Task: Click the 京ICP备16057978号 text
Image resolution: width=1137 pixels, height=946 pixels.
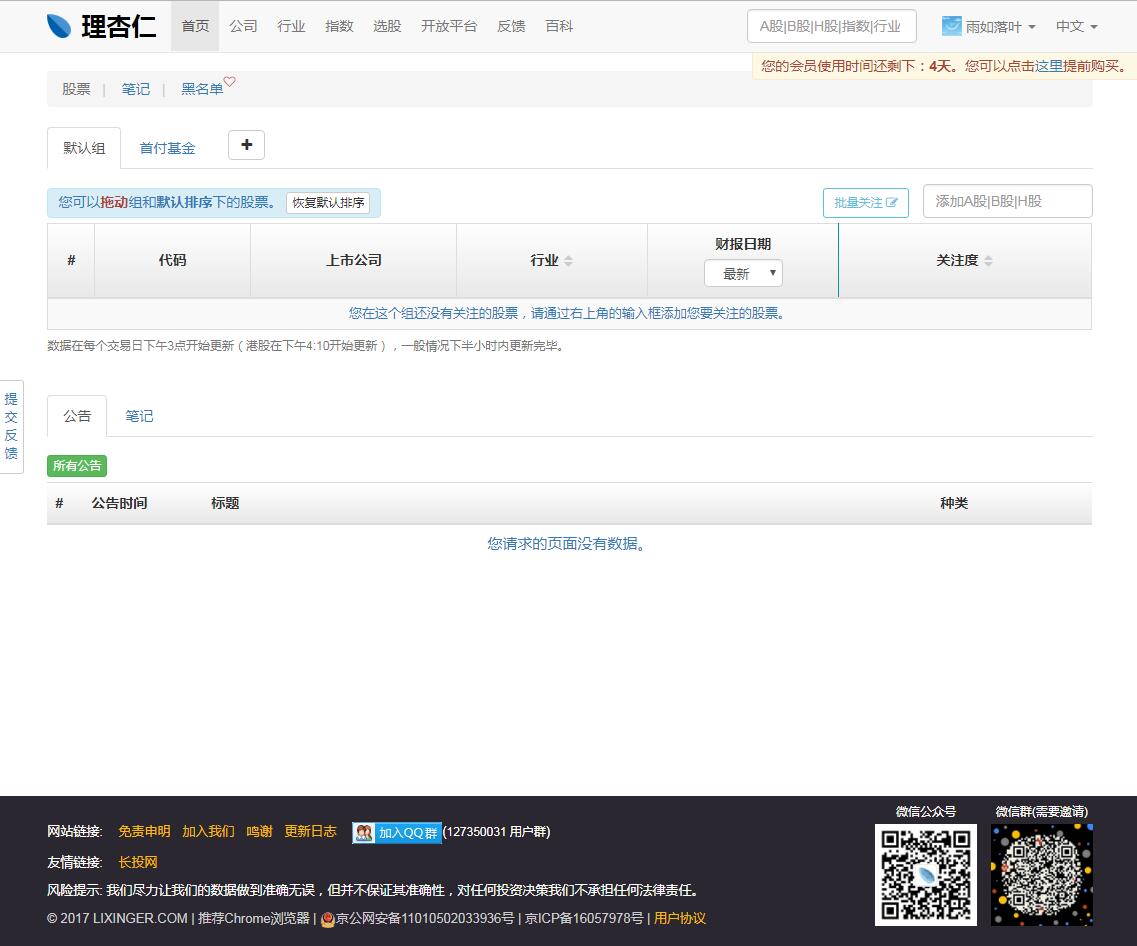Action: [584, 918]
